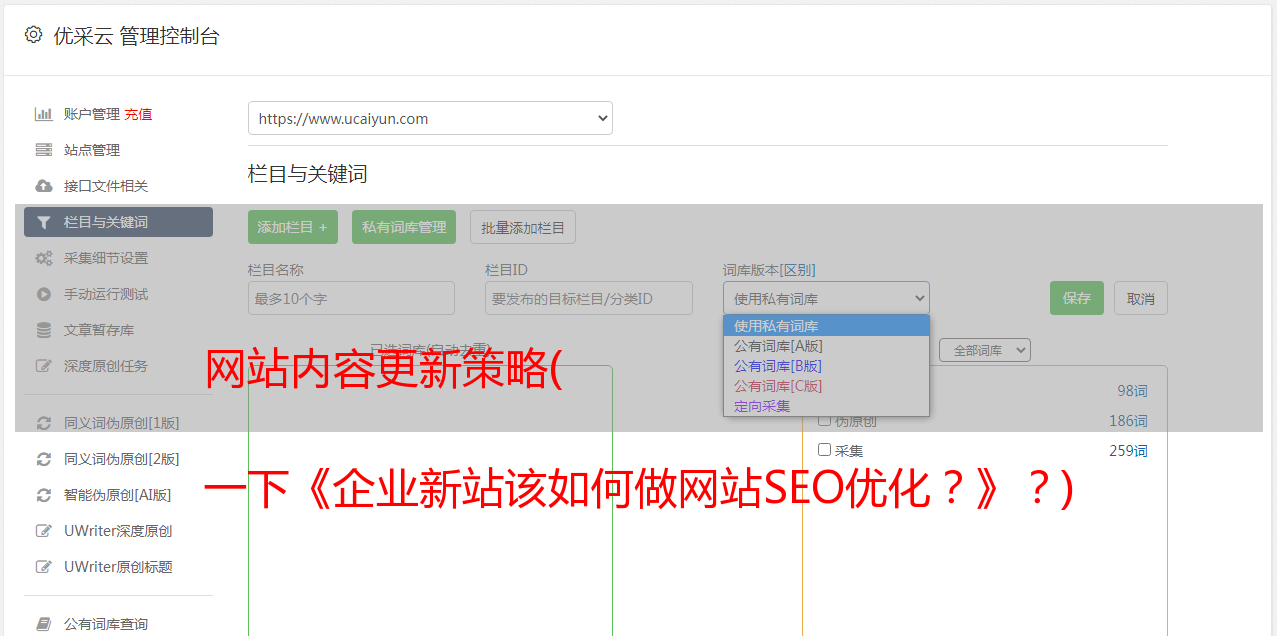Viewport: 1277px width, 636px height.
Task: Click the play icon for 手动运行测试
Action: (44, 294)
